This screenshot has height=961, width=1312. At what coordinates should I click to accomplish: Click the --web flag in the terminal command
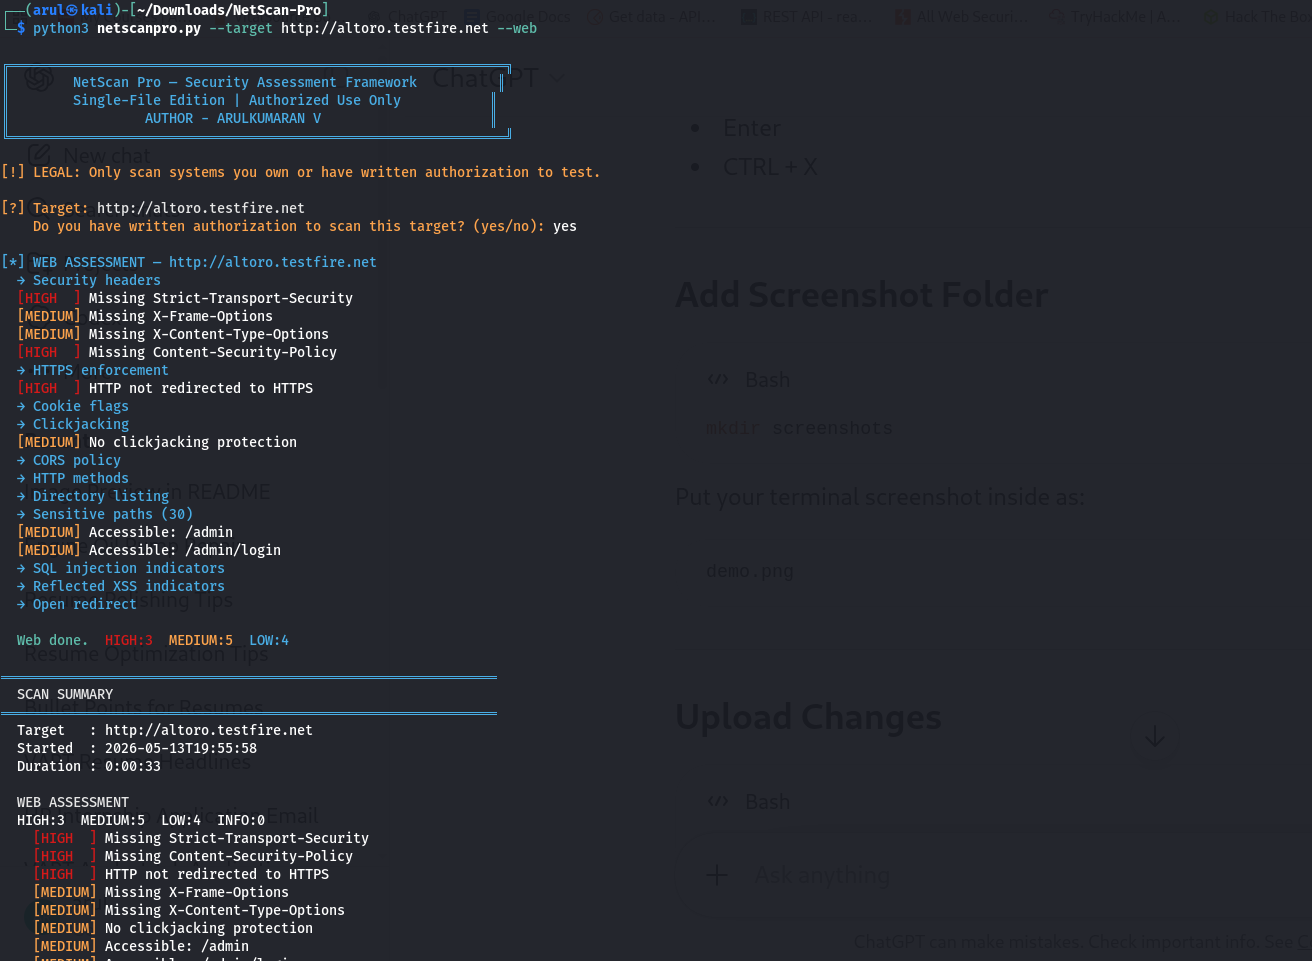[x=517, y=28]
